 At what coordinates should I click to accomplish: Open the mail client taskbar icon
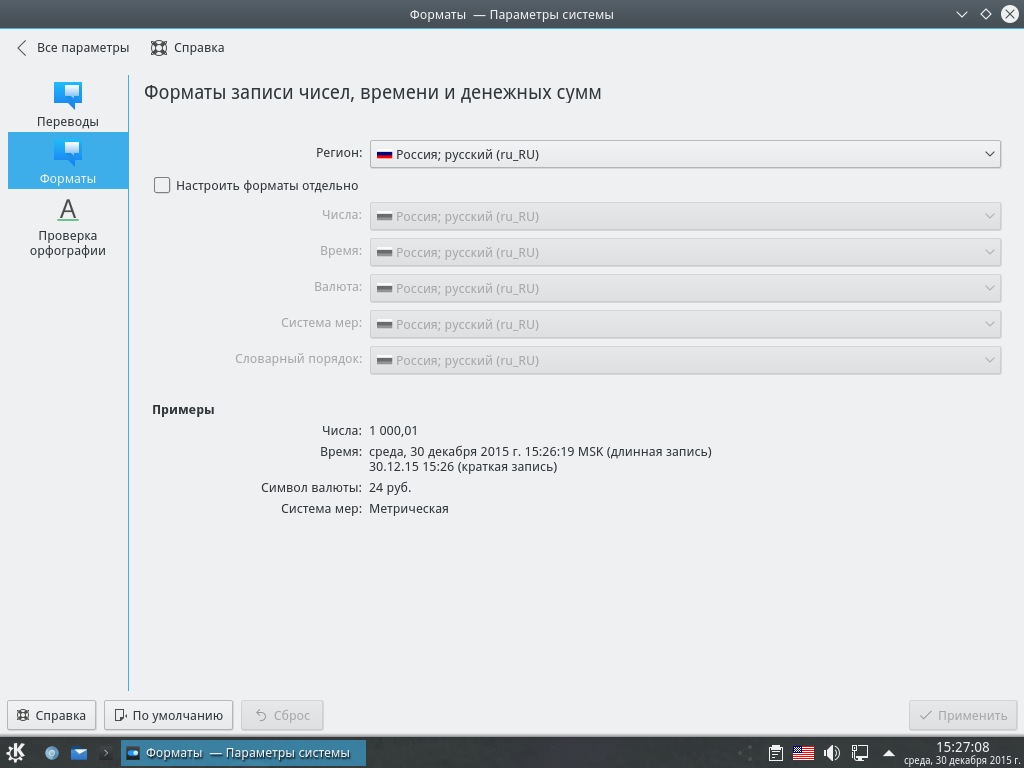79,753
